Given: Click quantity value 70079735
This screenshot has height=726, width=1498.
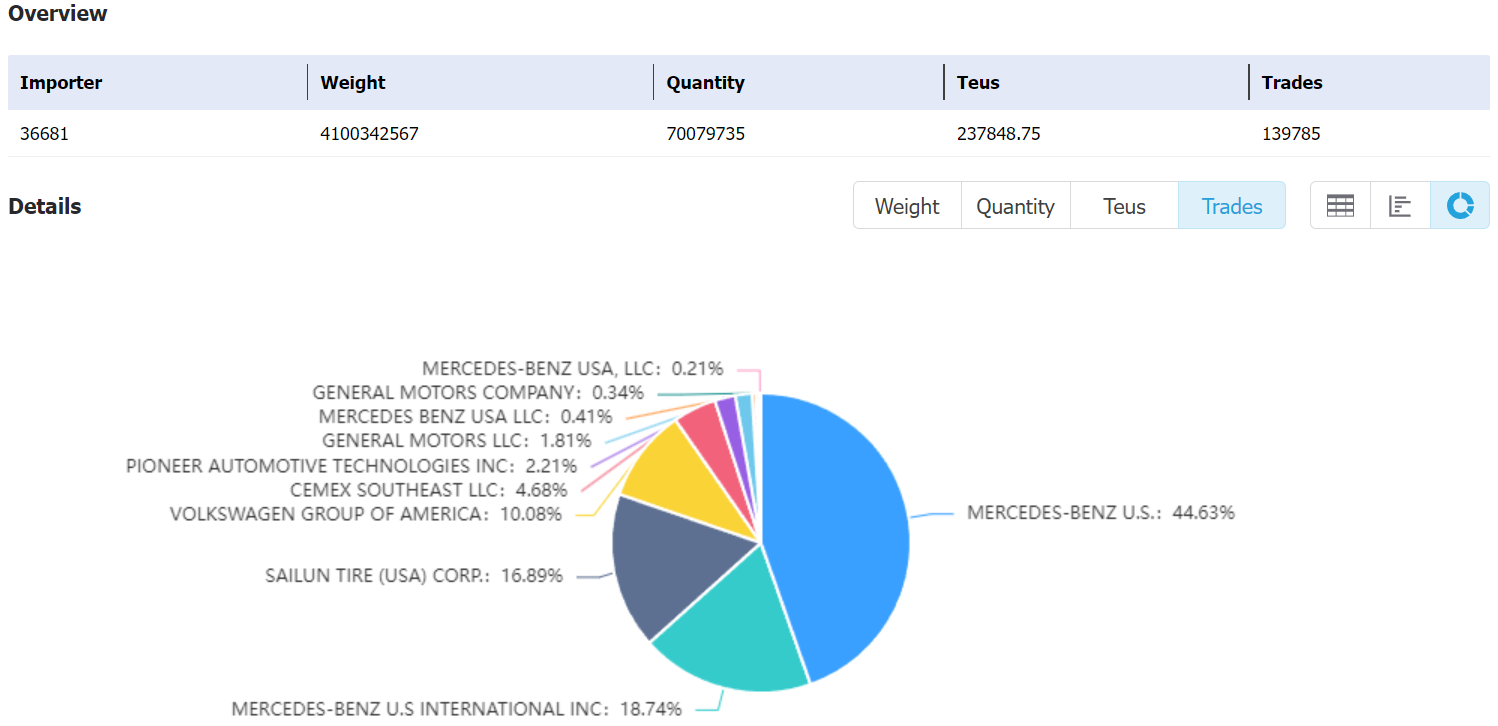Looking at the screenshot, I should point(705,133).
